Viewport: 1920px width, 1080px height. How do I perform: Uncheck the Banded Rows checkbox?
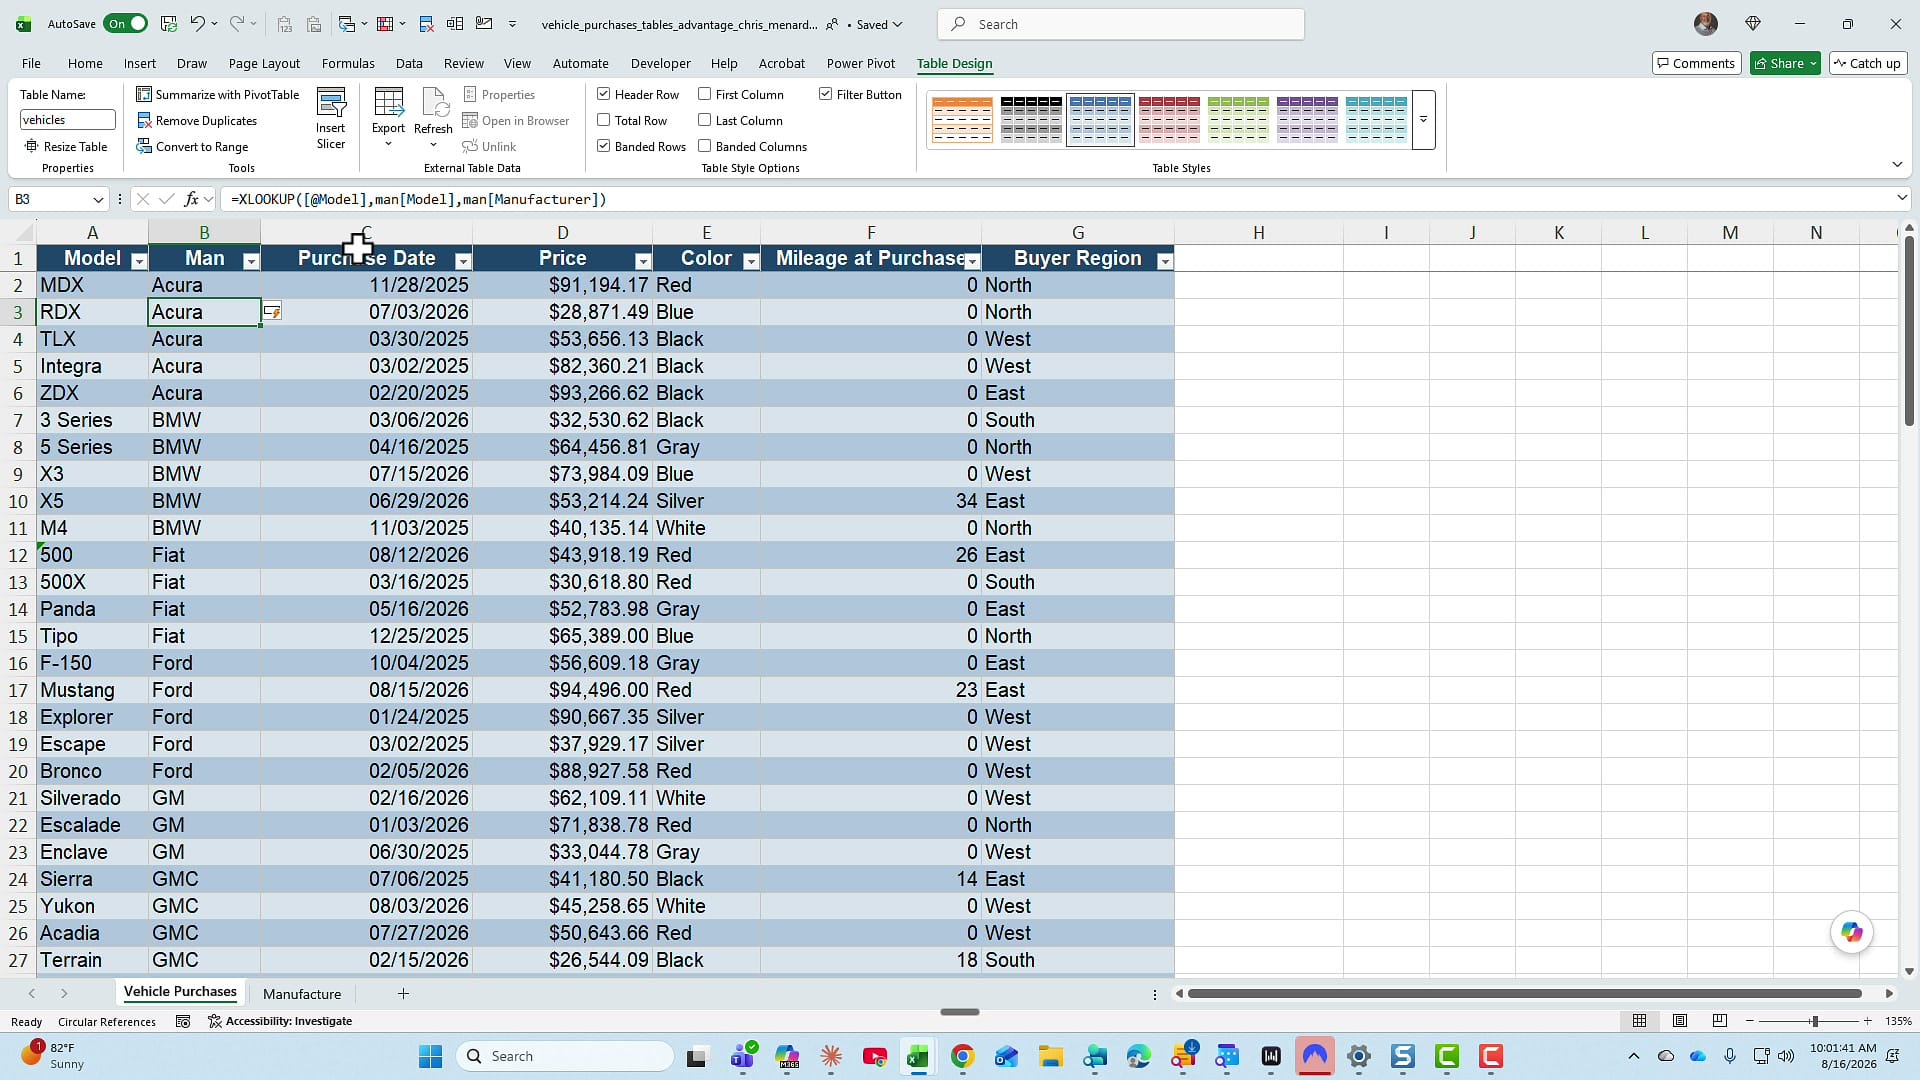coord(604,146)
